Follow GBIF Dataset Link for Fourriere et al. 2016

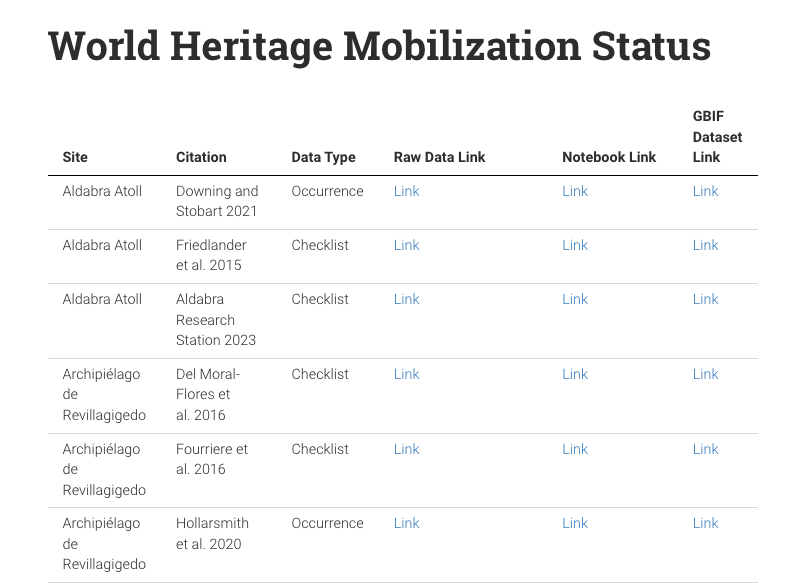click(x=705, y=449)
